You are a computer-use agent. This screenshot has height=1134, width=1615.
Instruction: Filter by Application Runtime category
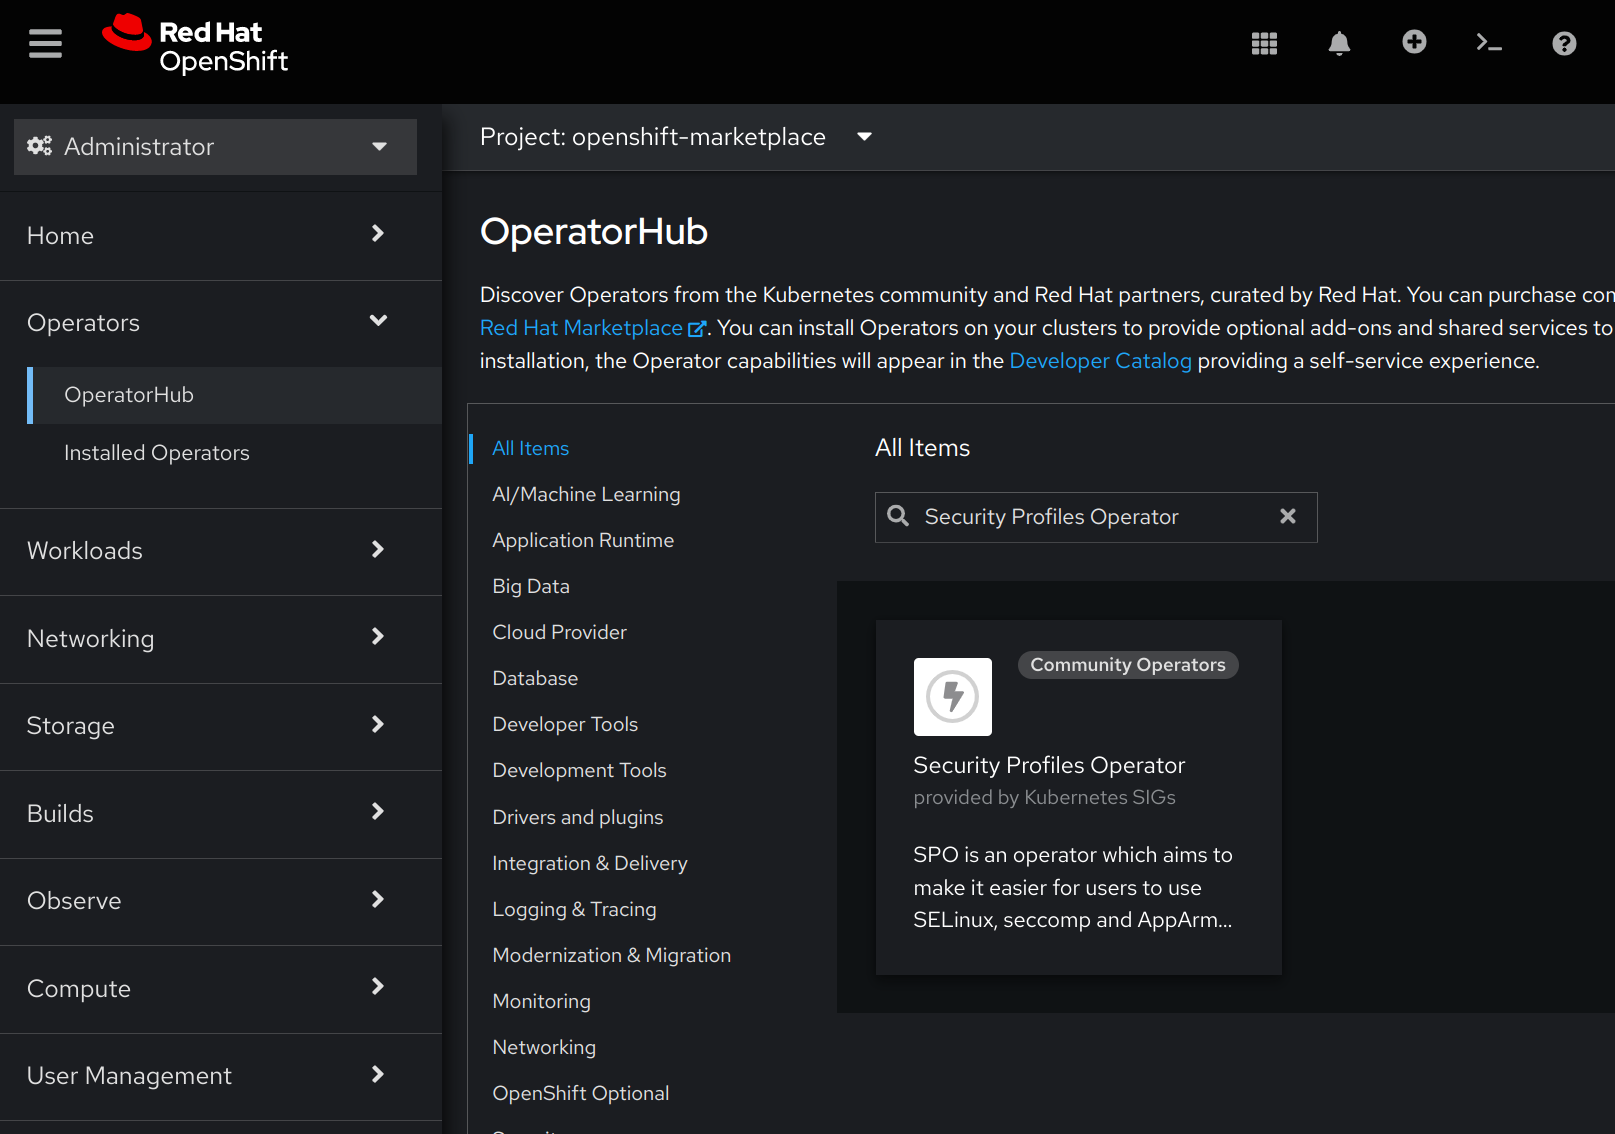click(583, 540)
